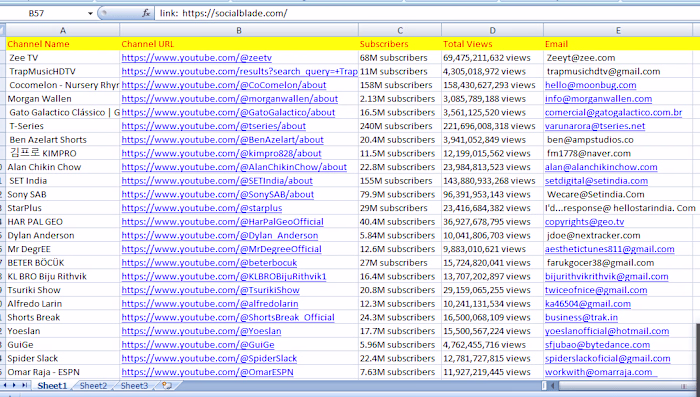Image resolution: width=700 pixels, height=397 pixels.
Task: Select the cell Yoeslan in column A
Action: click(63, 331)
